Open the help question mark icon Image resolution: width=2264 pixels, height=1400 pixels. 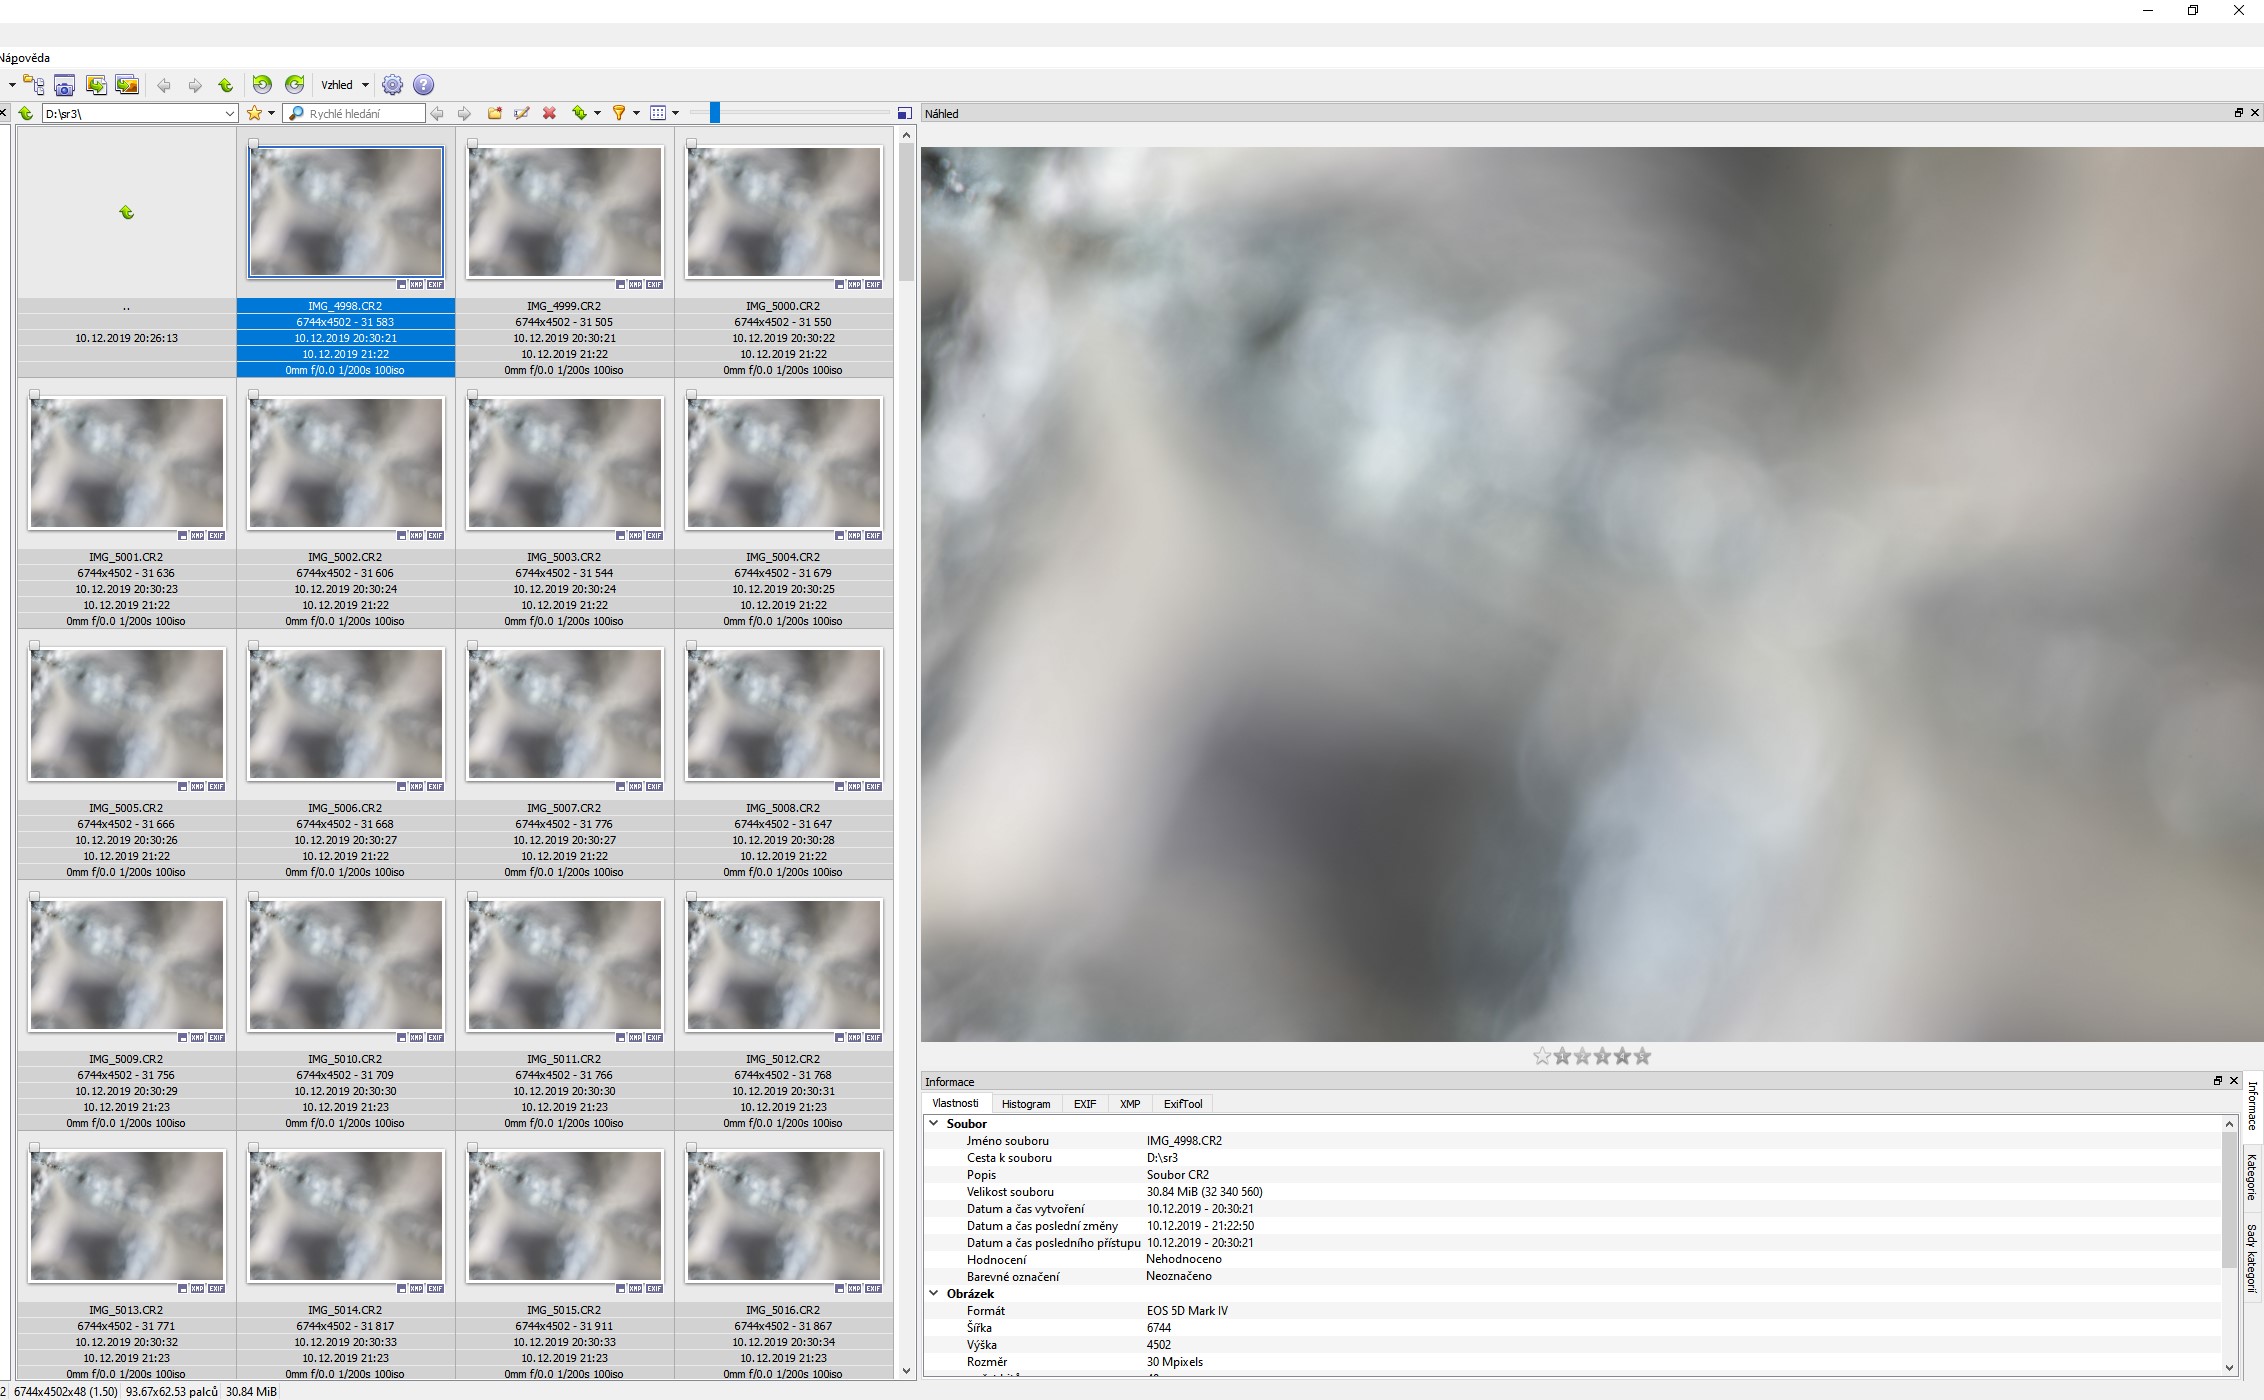[423, 85]
